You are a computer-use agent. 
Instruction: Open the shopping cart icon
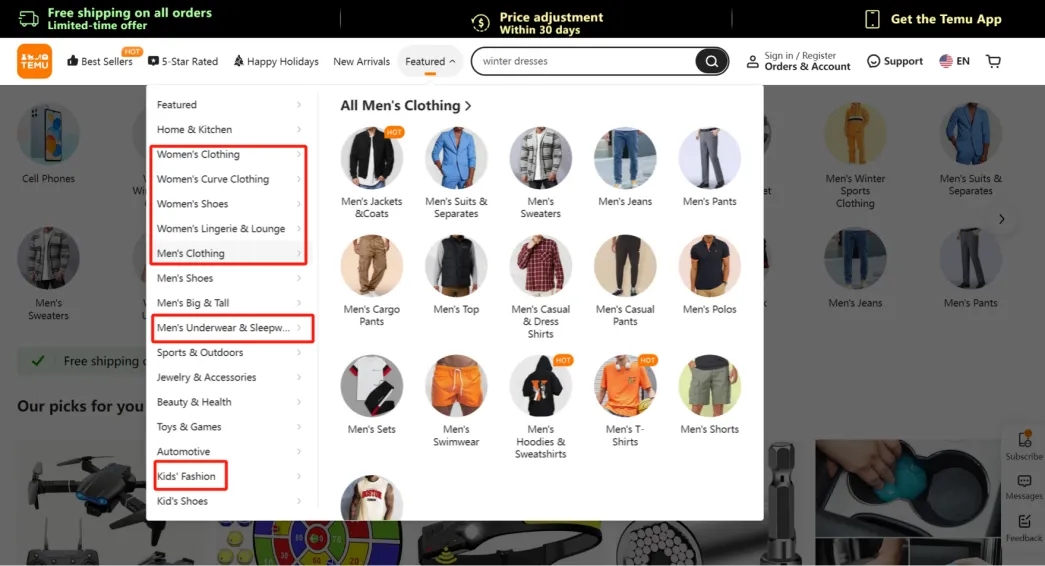(x=993, y=61)
